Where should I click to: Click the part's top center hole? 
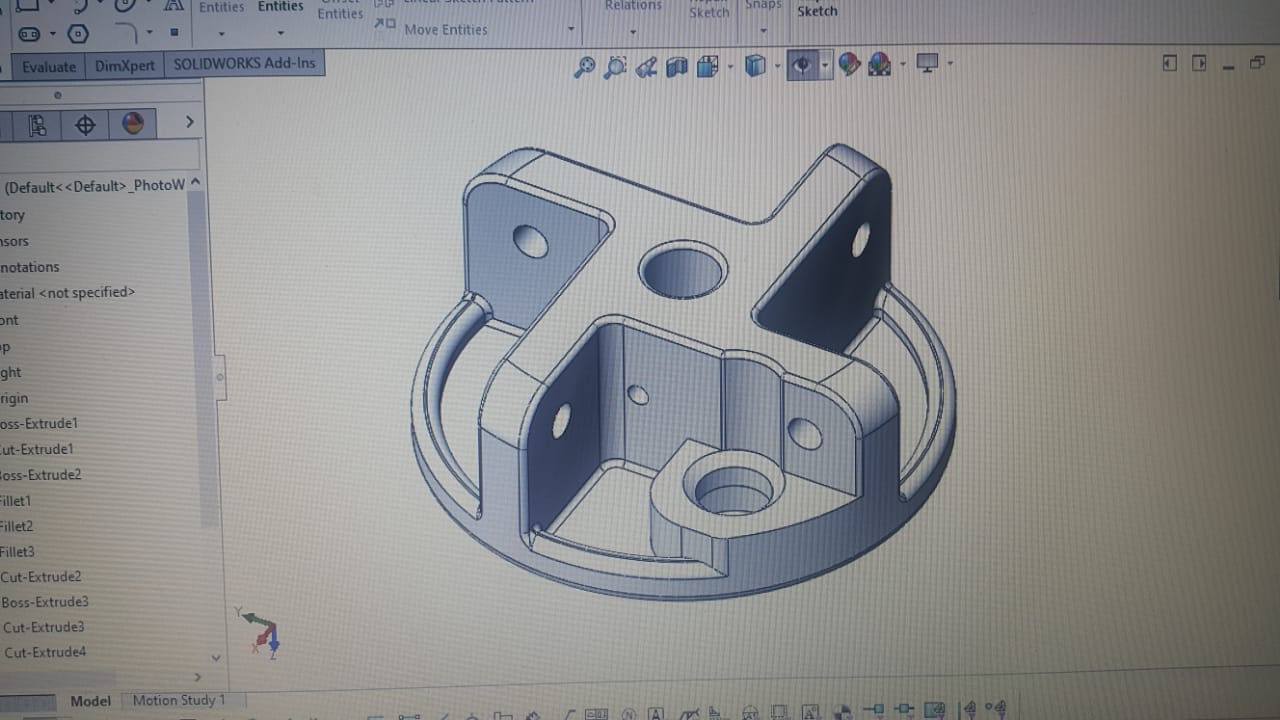point(682,269)
